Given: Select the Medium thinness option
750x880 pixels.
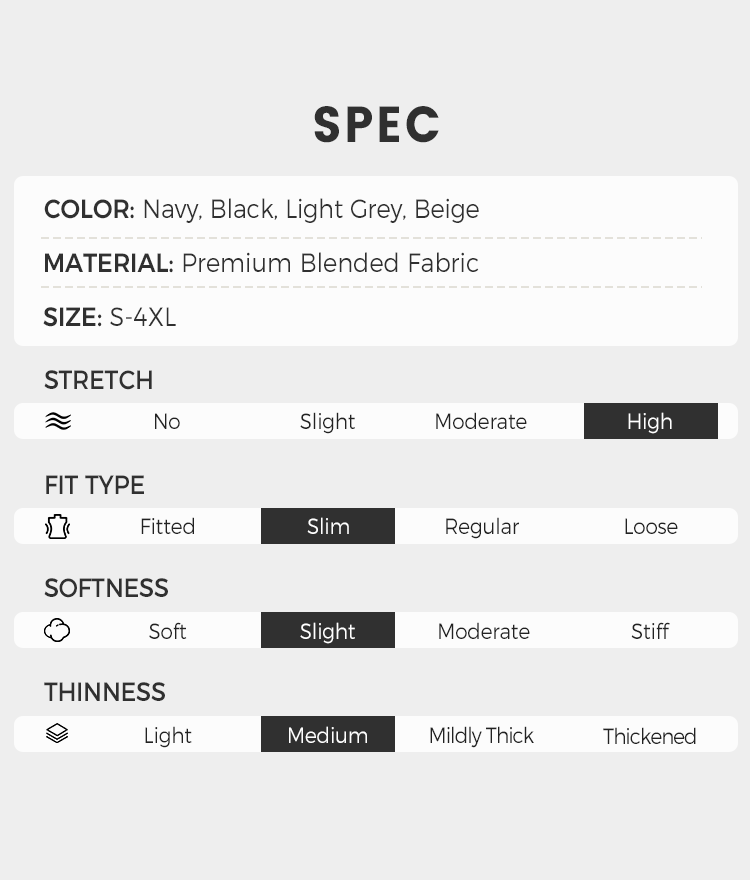Looking at the screenshot, I should [x=328, y=735].
